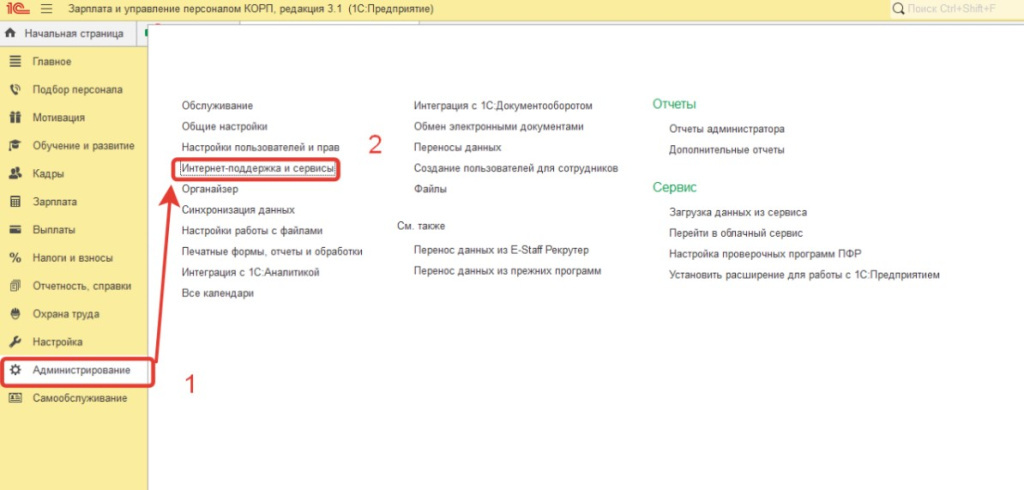
Task: Click the Мотивация gift icon
Action: (16, 118)
